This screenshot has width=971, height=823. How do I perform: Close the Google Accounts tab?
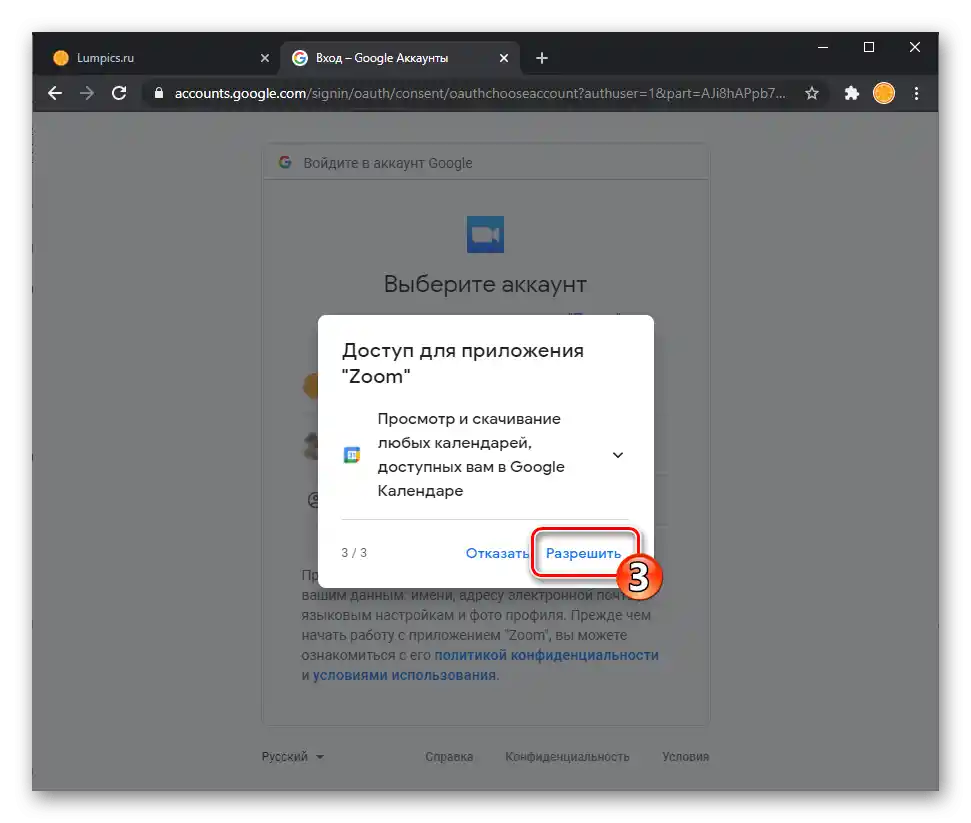coord(504,58)
